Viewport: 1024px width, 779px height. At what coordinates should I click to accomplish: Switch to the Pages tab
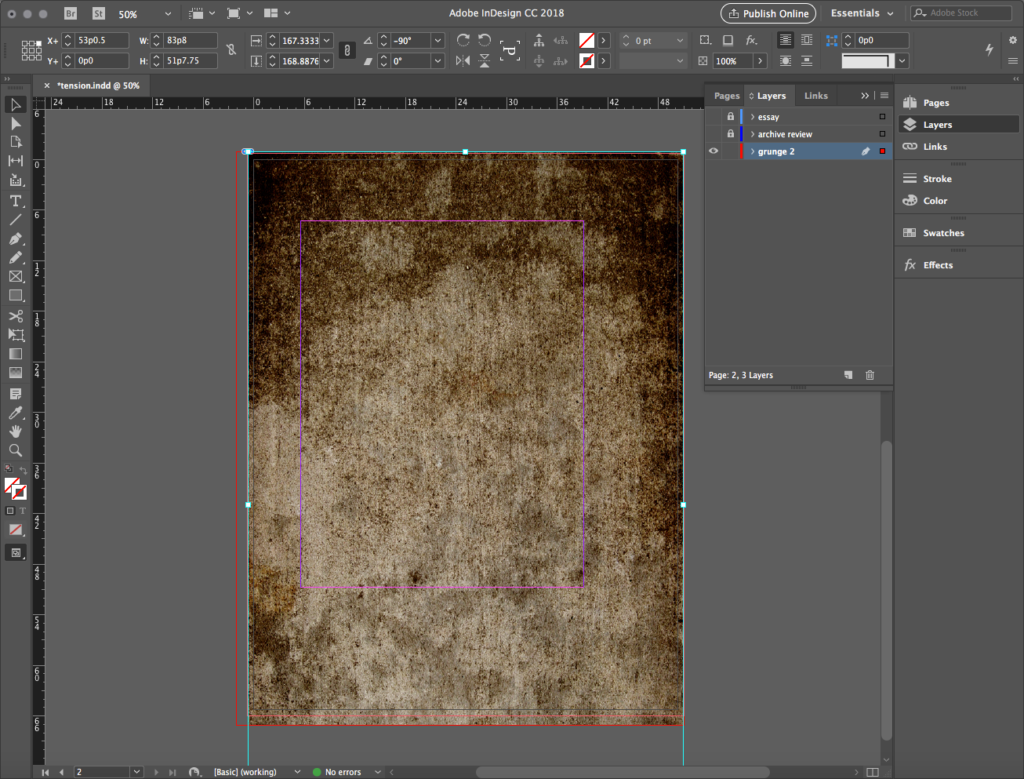point(726,96)
